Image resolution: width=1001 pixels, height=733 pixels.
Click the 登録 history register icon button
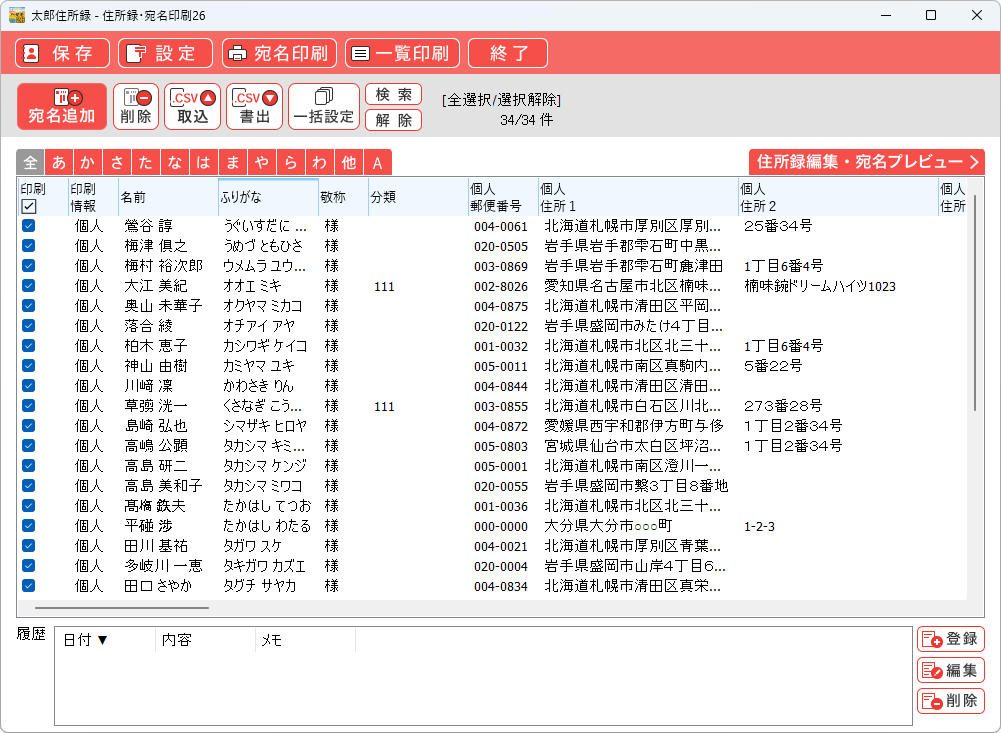click(x=950, y=639)
